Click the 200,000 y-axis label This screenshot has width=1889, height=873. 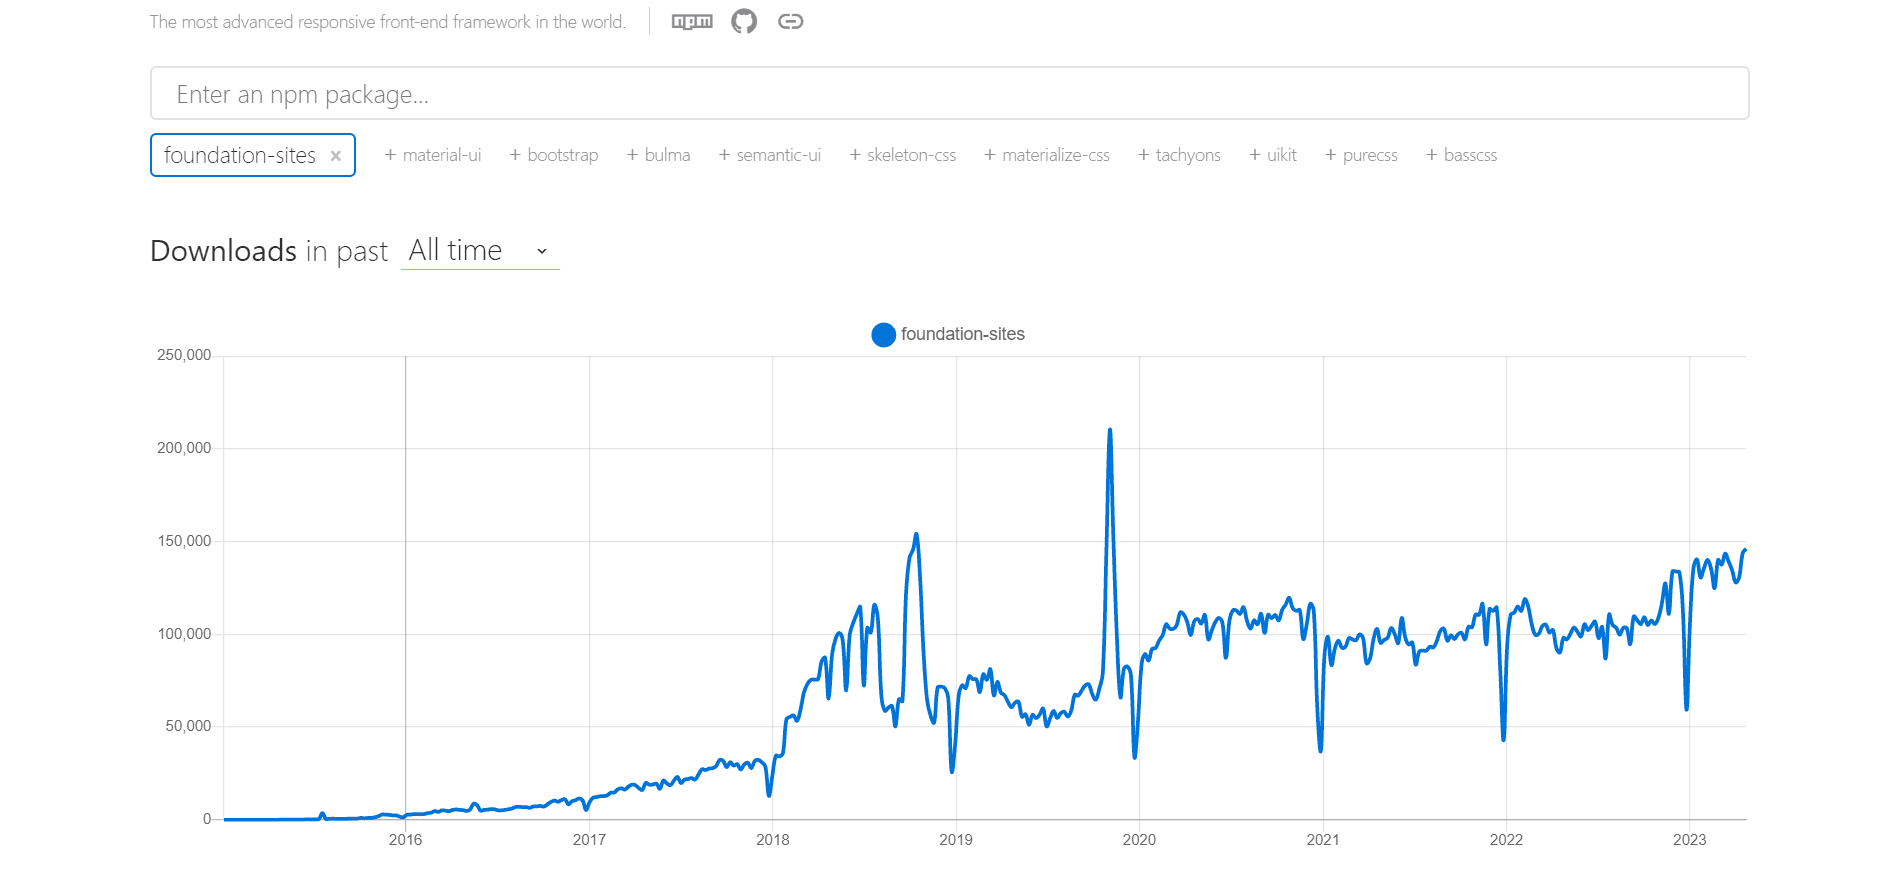(184, 448)
